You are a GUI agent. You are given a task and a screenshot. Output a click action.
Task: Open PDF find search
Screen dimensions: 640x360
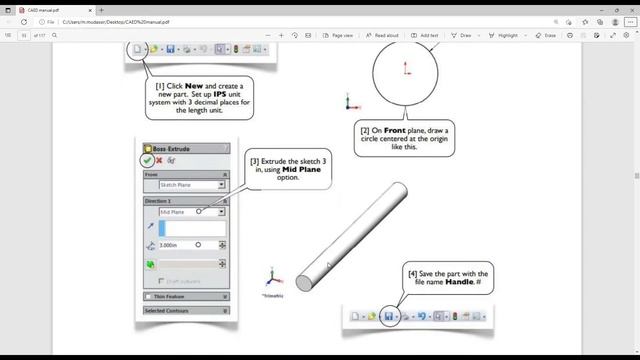pyautogui.click(x=54, y=36)
